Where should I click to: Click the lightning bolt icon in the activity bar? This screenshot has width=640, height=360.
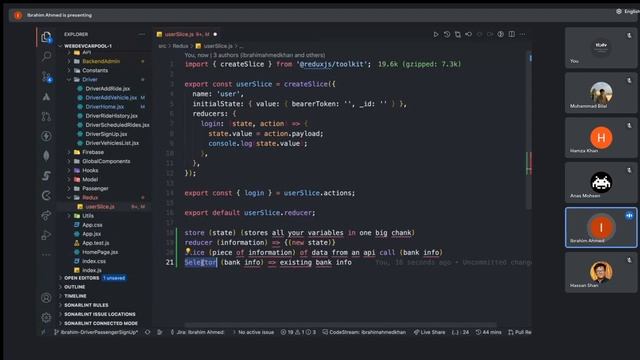[46, 136]
